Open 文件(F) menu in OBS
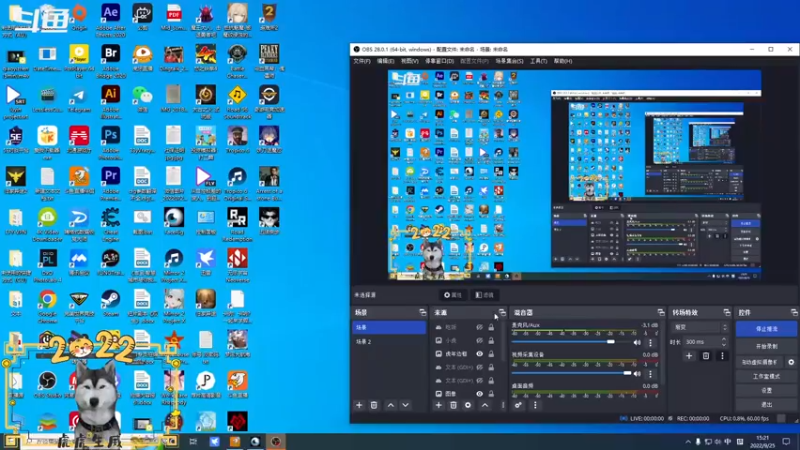This screenshot has width=800, height=450. coord(362,61)
